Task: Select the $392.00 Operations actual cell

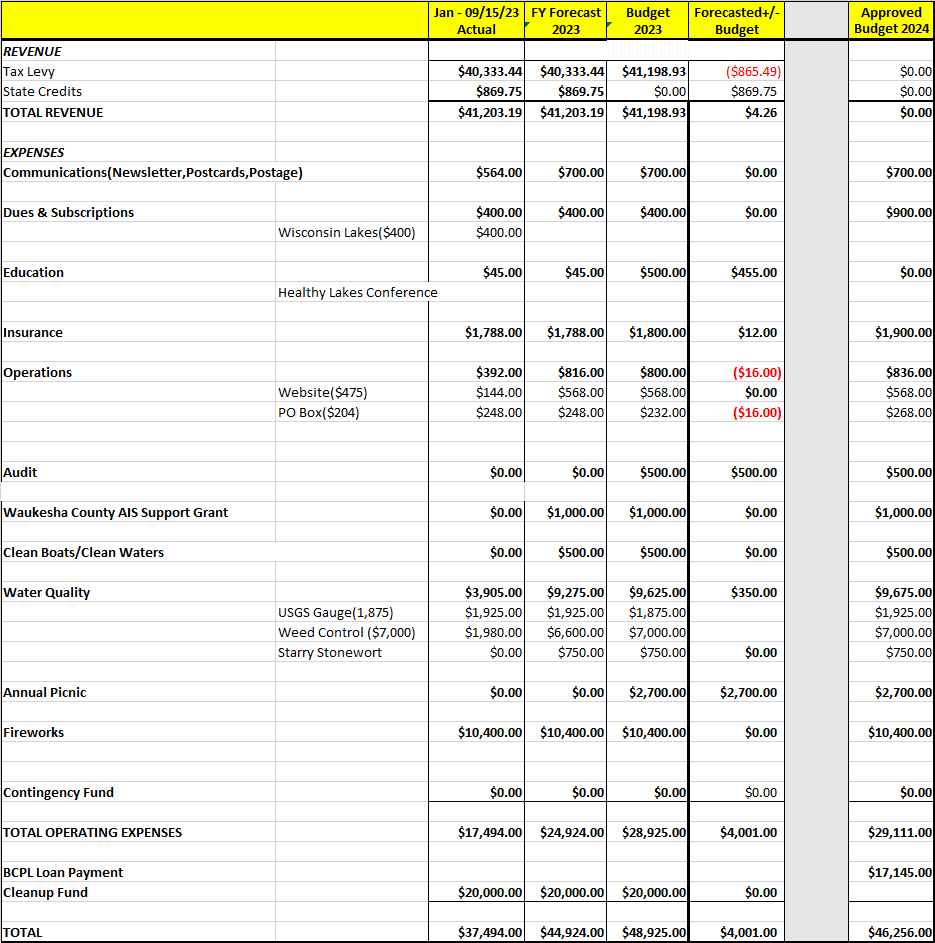Action: [499, 373]
